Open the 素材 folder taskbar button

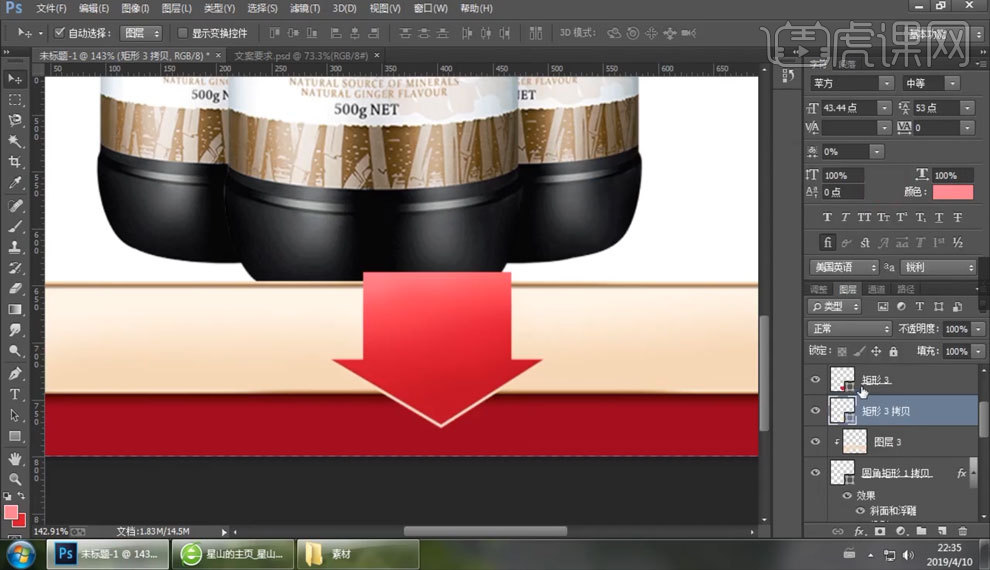coord(357,554)
